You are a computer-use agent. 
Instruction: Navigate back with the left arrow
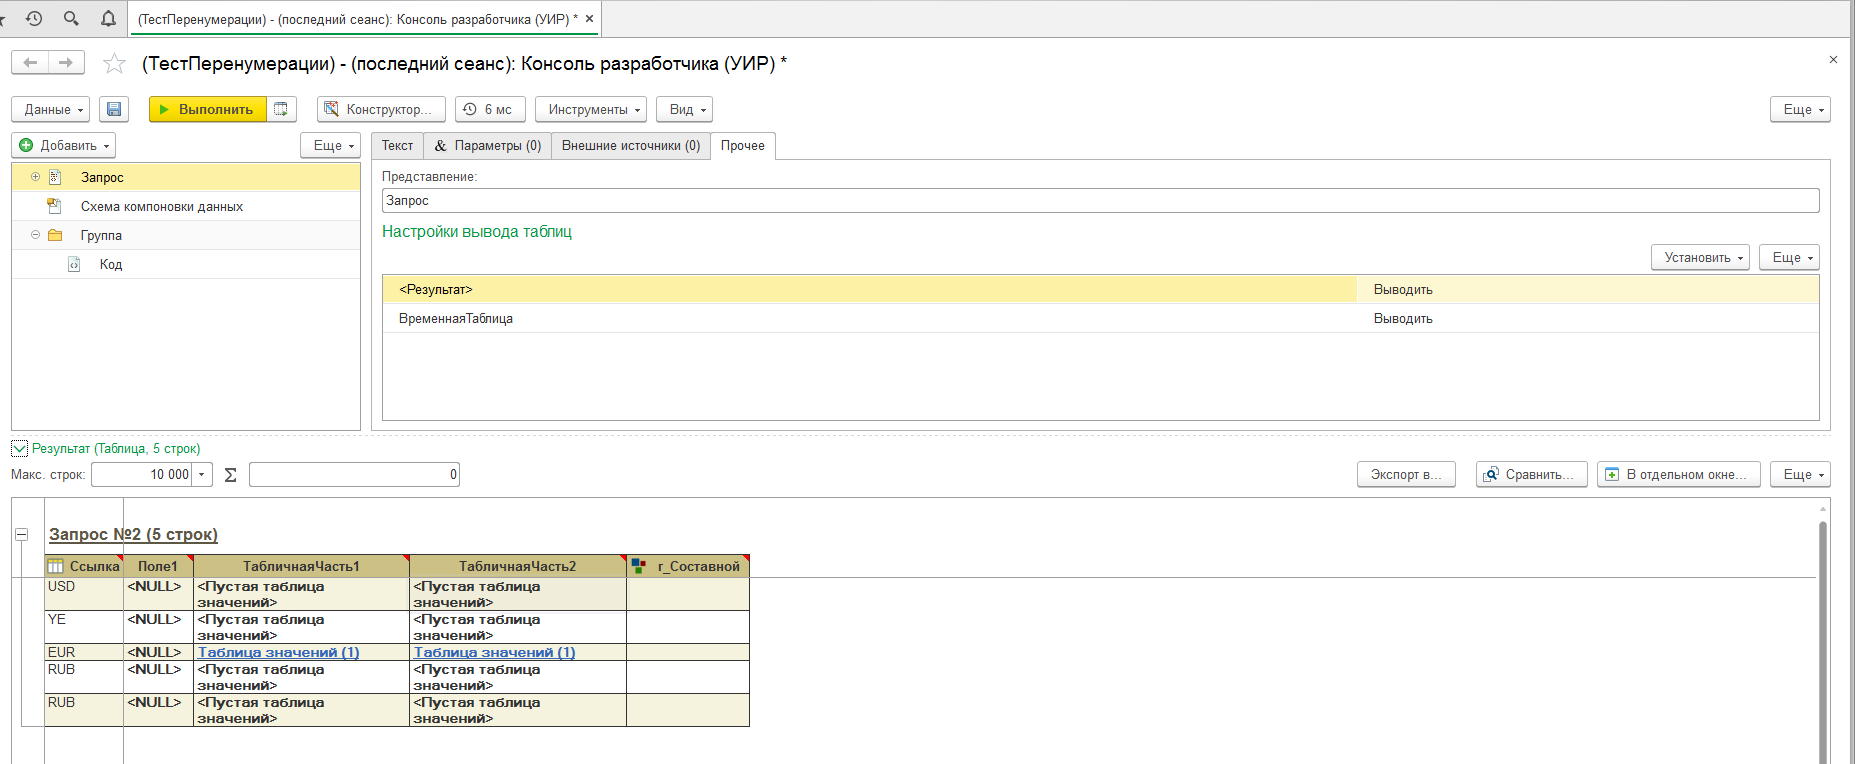pos(30,63)
